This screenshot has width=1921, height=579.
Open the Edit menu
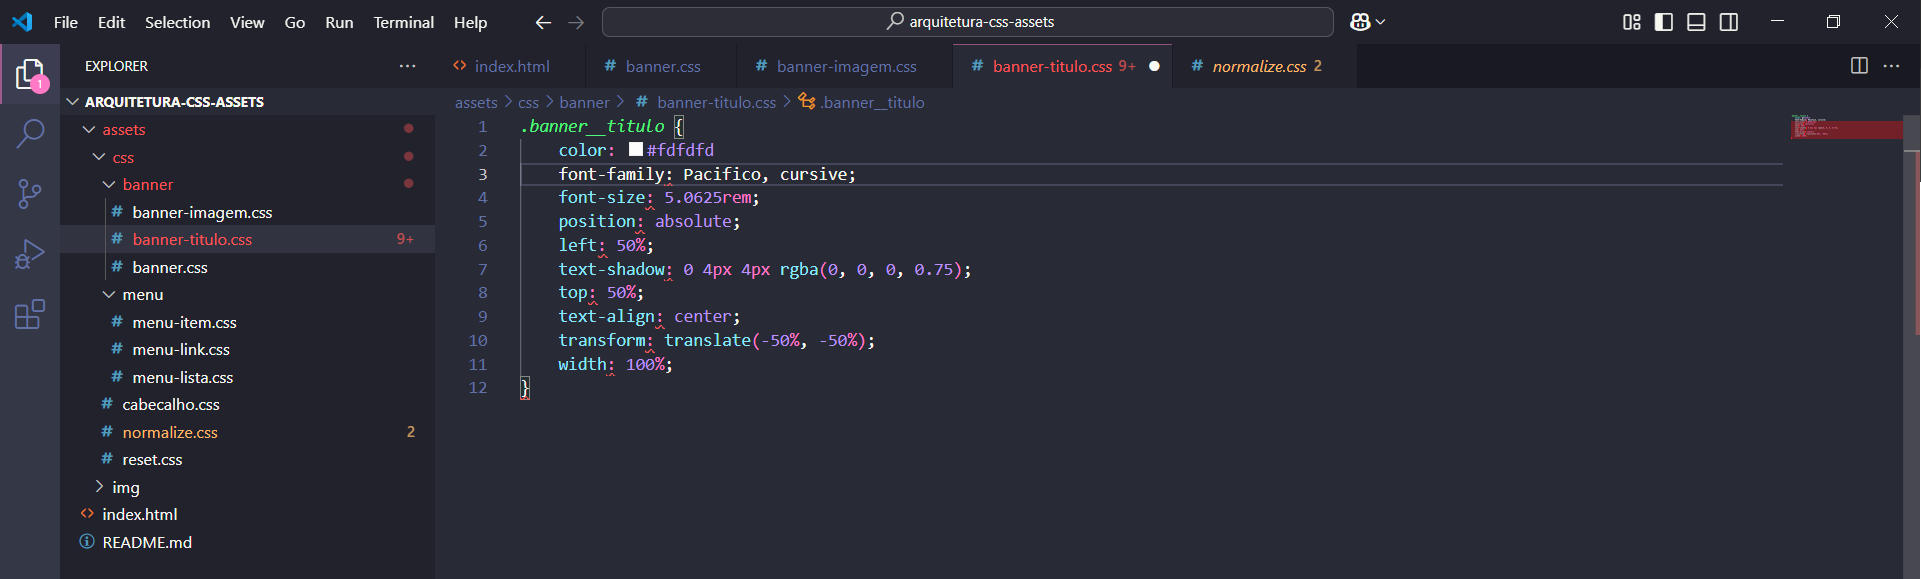111,22
